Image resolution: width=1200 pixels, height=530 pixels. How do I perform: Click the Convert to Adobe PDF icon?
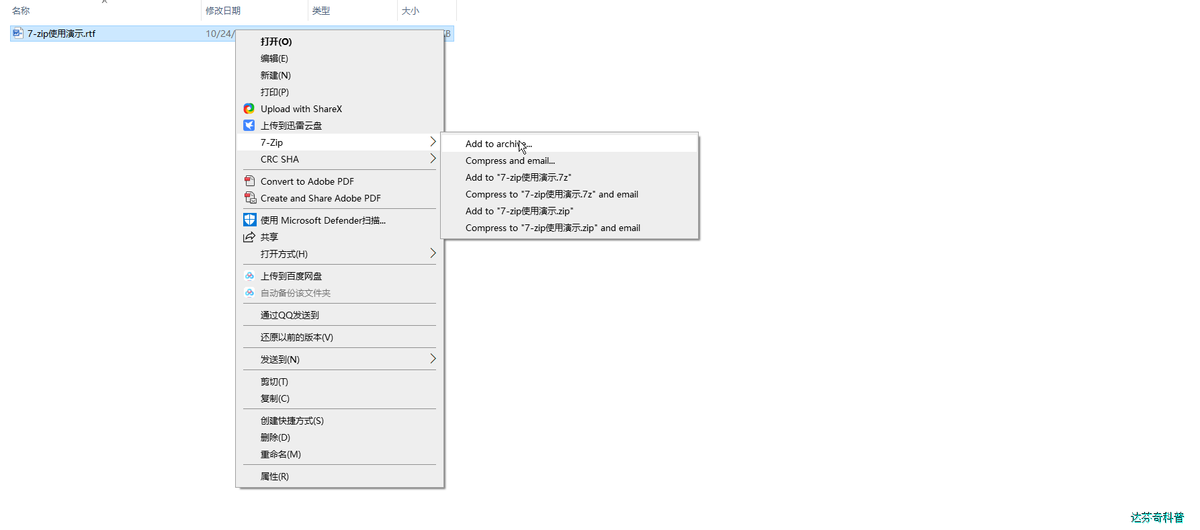(250, 181)
